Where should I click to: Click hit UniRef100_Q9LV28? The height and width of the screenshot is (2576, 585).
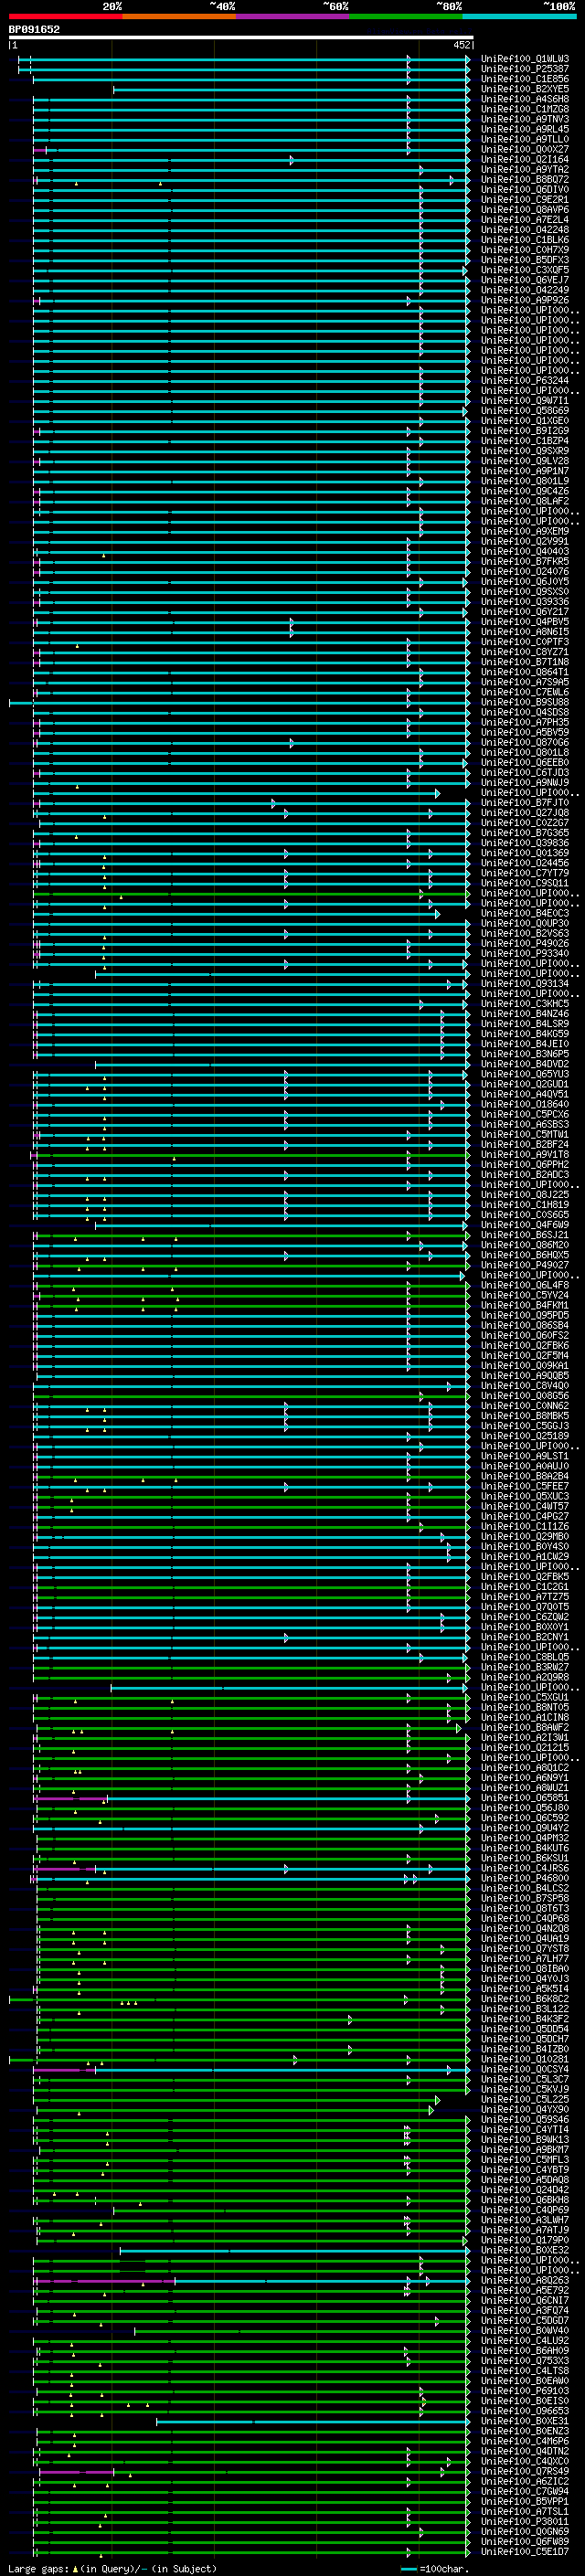click(525, 461)
